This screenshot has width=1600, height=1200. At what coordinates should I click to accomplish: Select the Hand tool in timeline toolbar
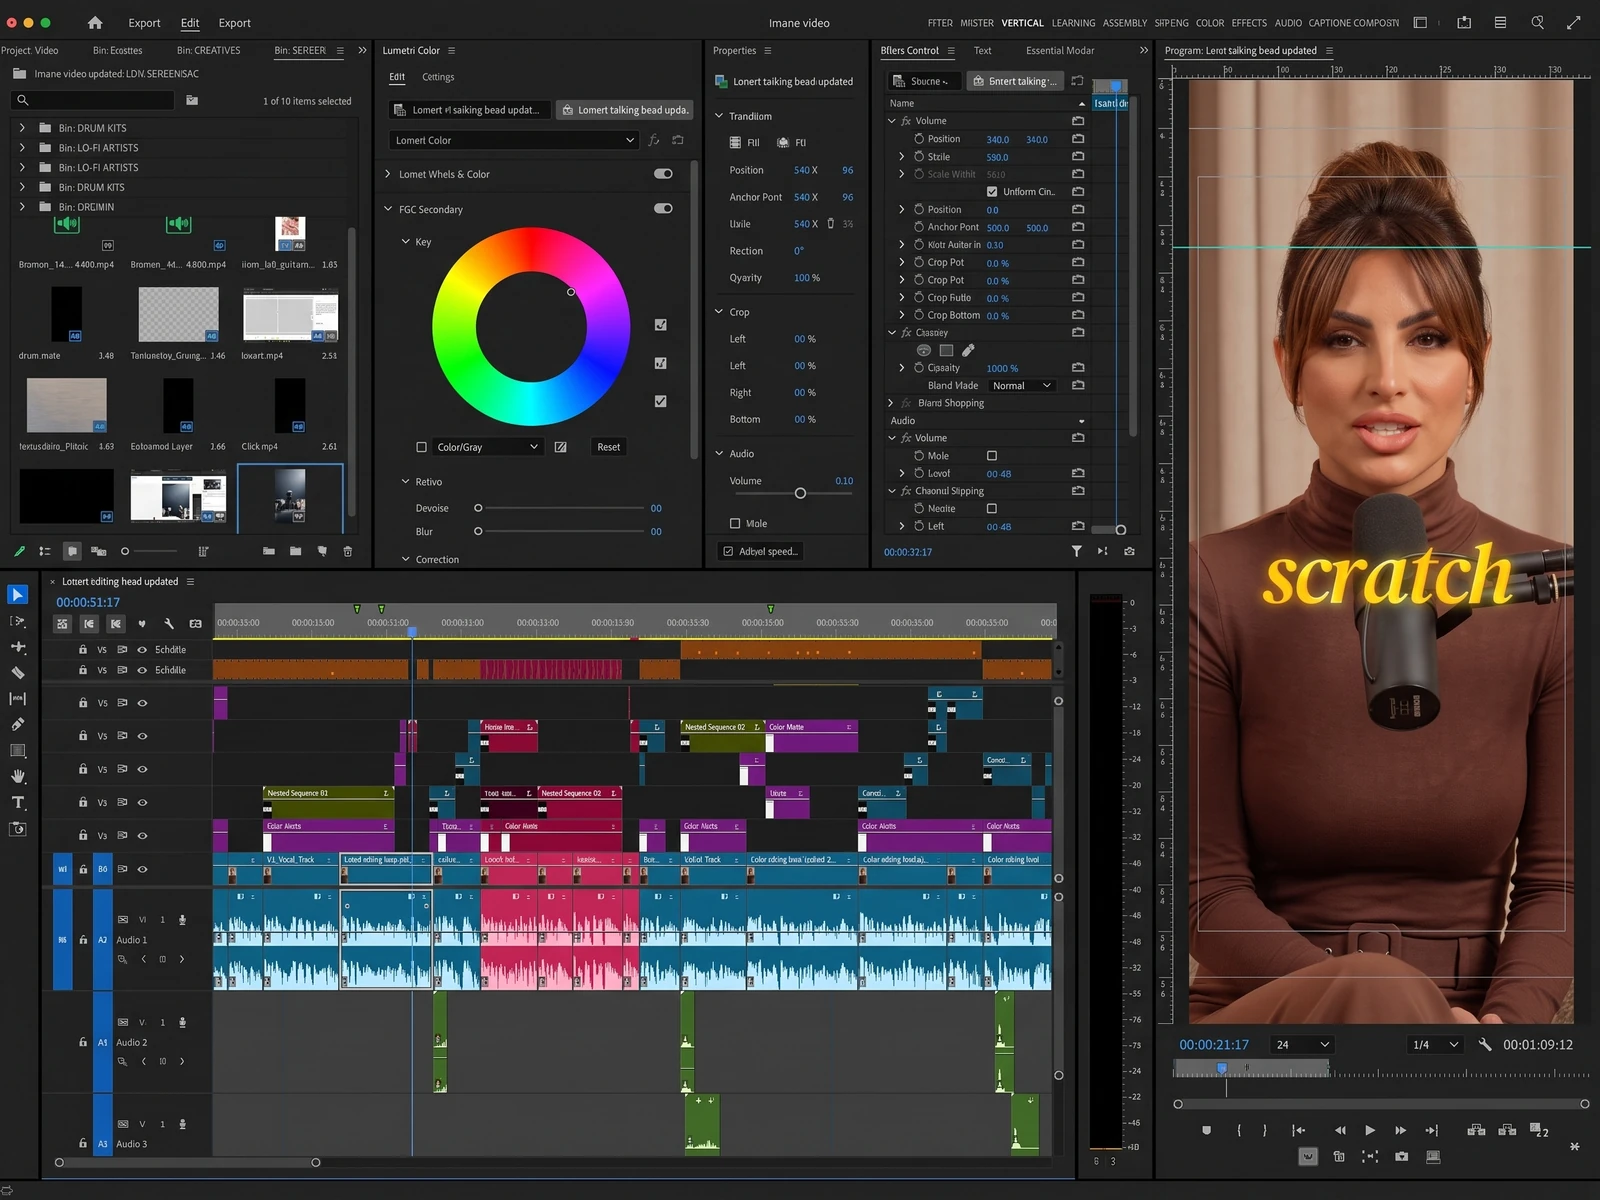click(x=17, y=776)
